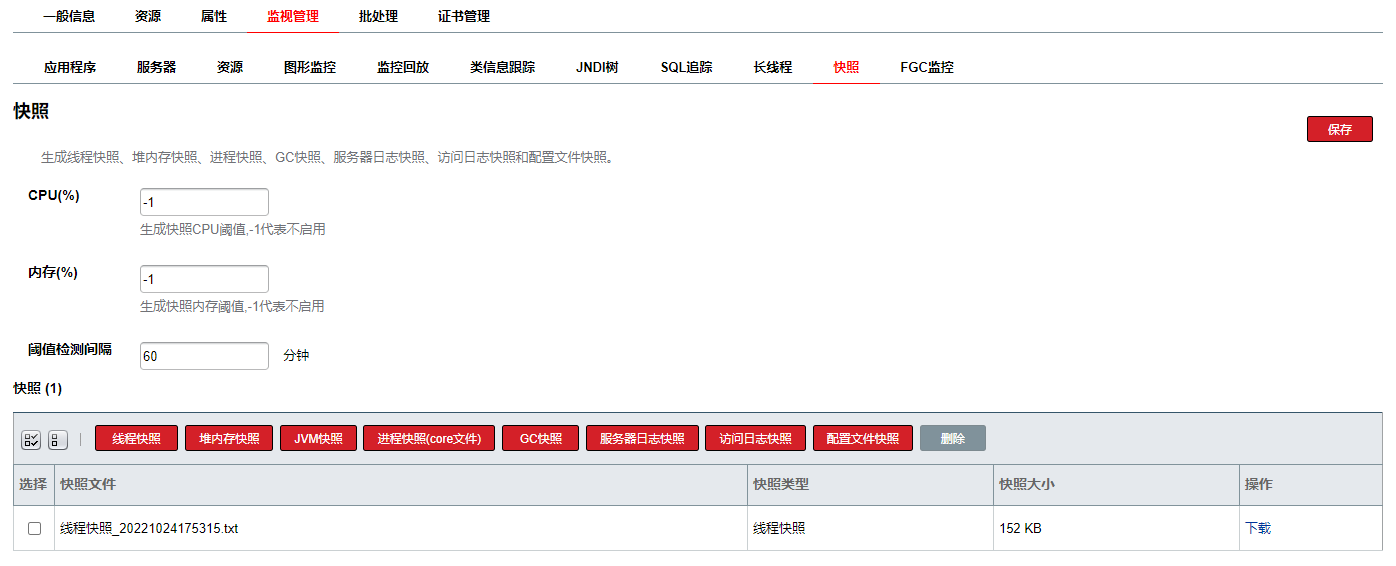Click the 服务器日志快照 button
Image resolution: width=1396 pixels, height=566 pixels.
pos(642,439)
